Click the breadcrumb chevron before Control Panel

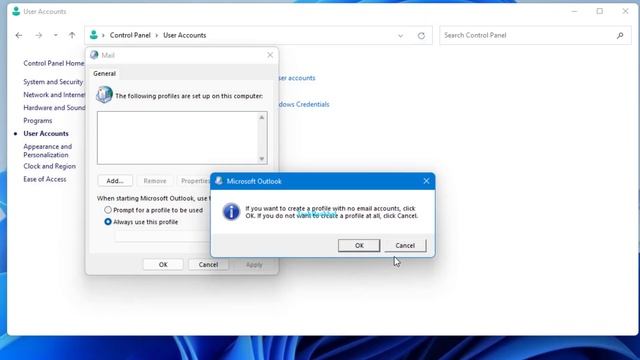click(103, 36)
